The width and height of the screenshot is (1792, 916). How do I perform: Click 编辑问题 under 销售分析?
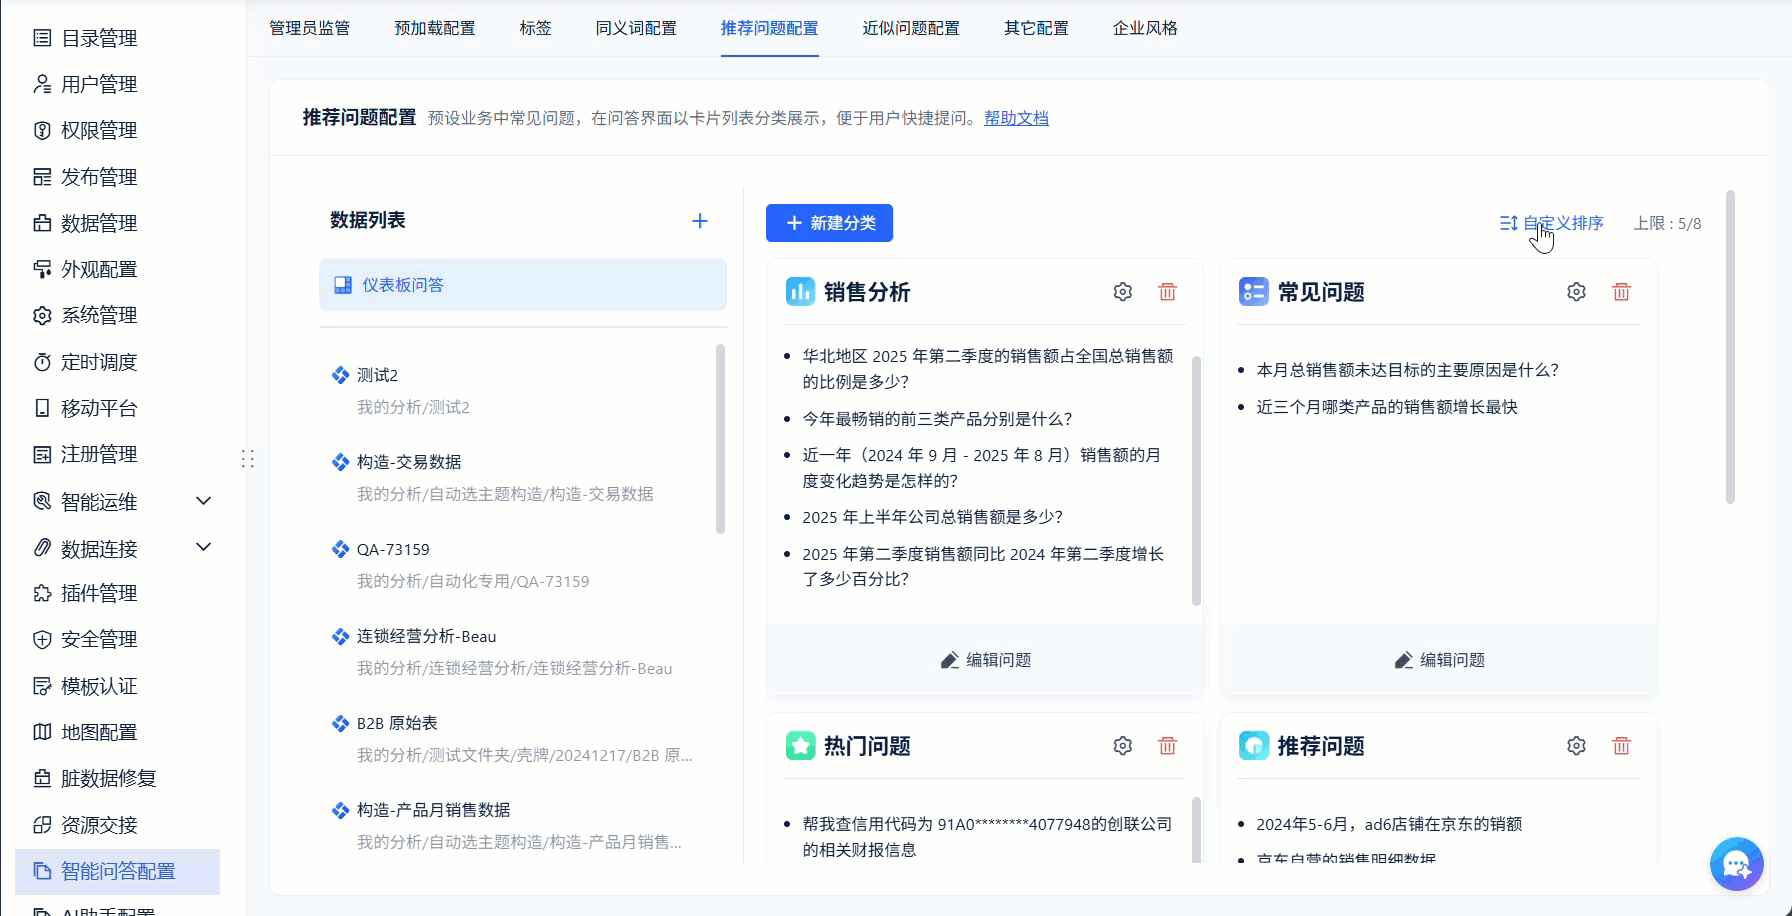click(x=985, y=660)
